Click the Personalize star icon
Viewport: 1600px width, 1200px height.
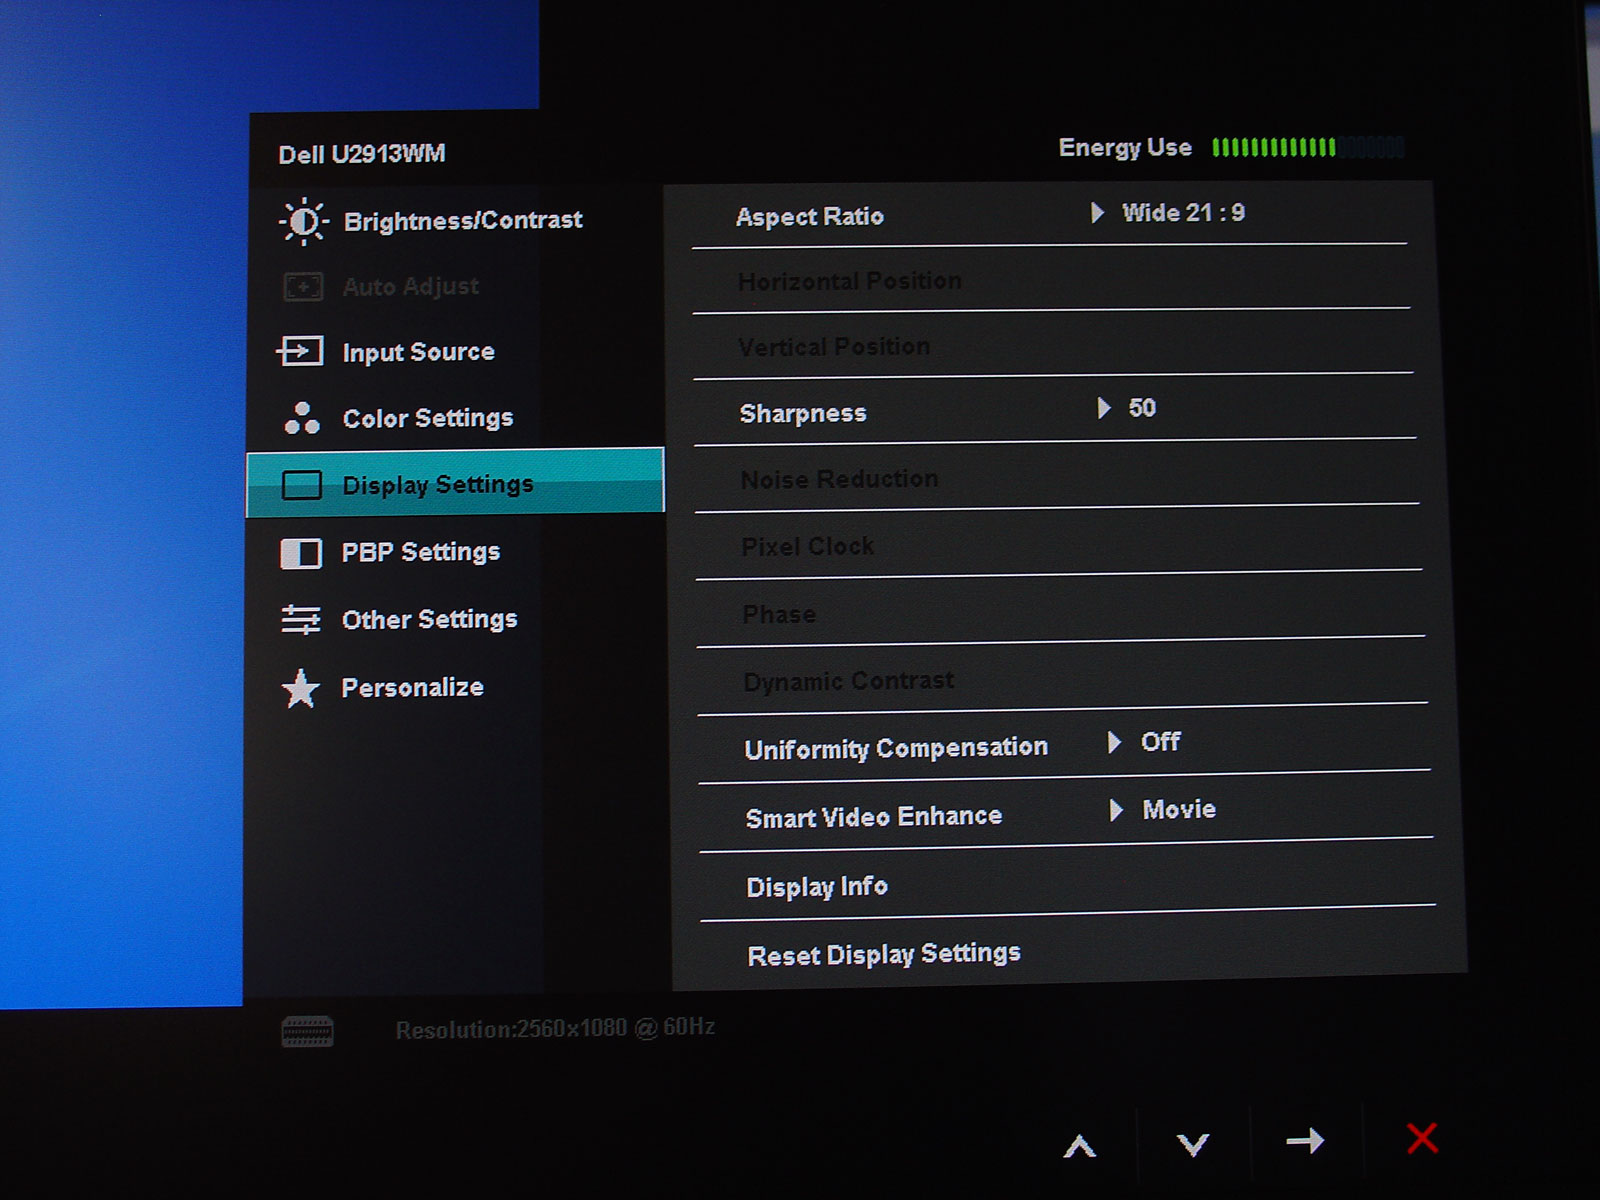pyautogui.click(x=300, y=688)
